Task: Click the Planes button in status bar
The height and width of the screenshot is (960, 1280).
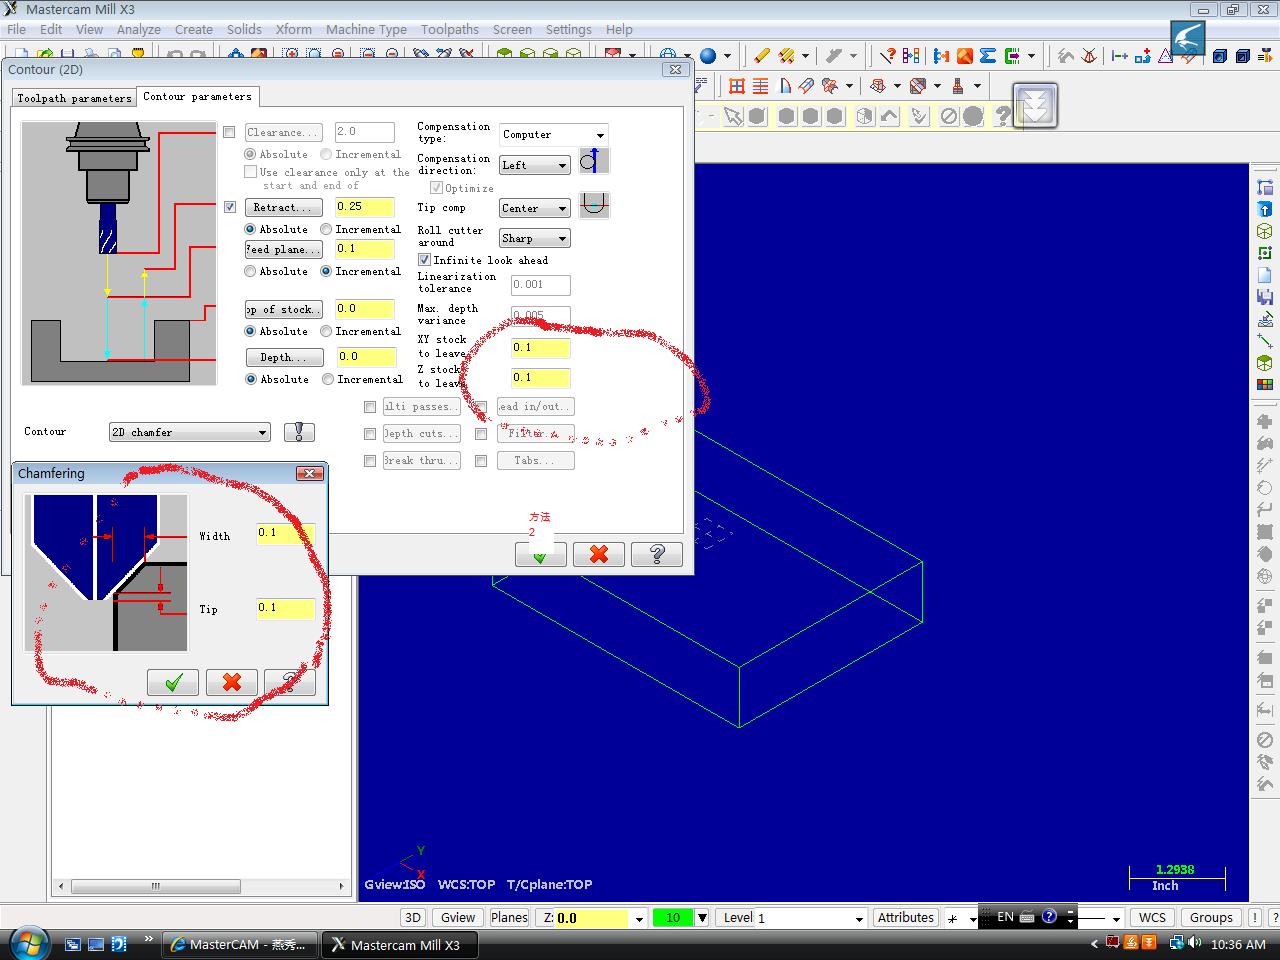Action: click(509, 918)
